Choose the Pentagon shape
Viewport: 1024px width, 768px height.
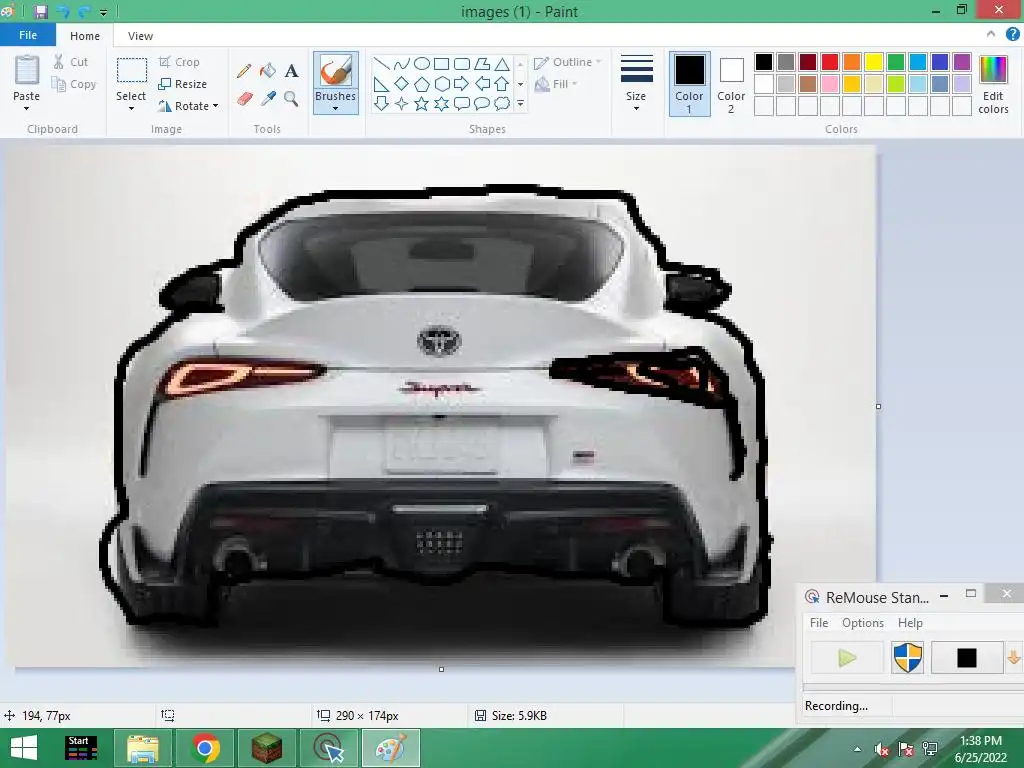(422, 84)
